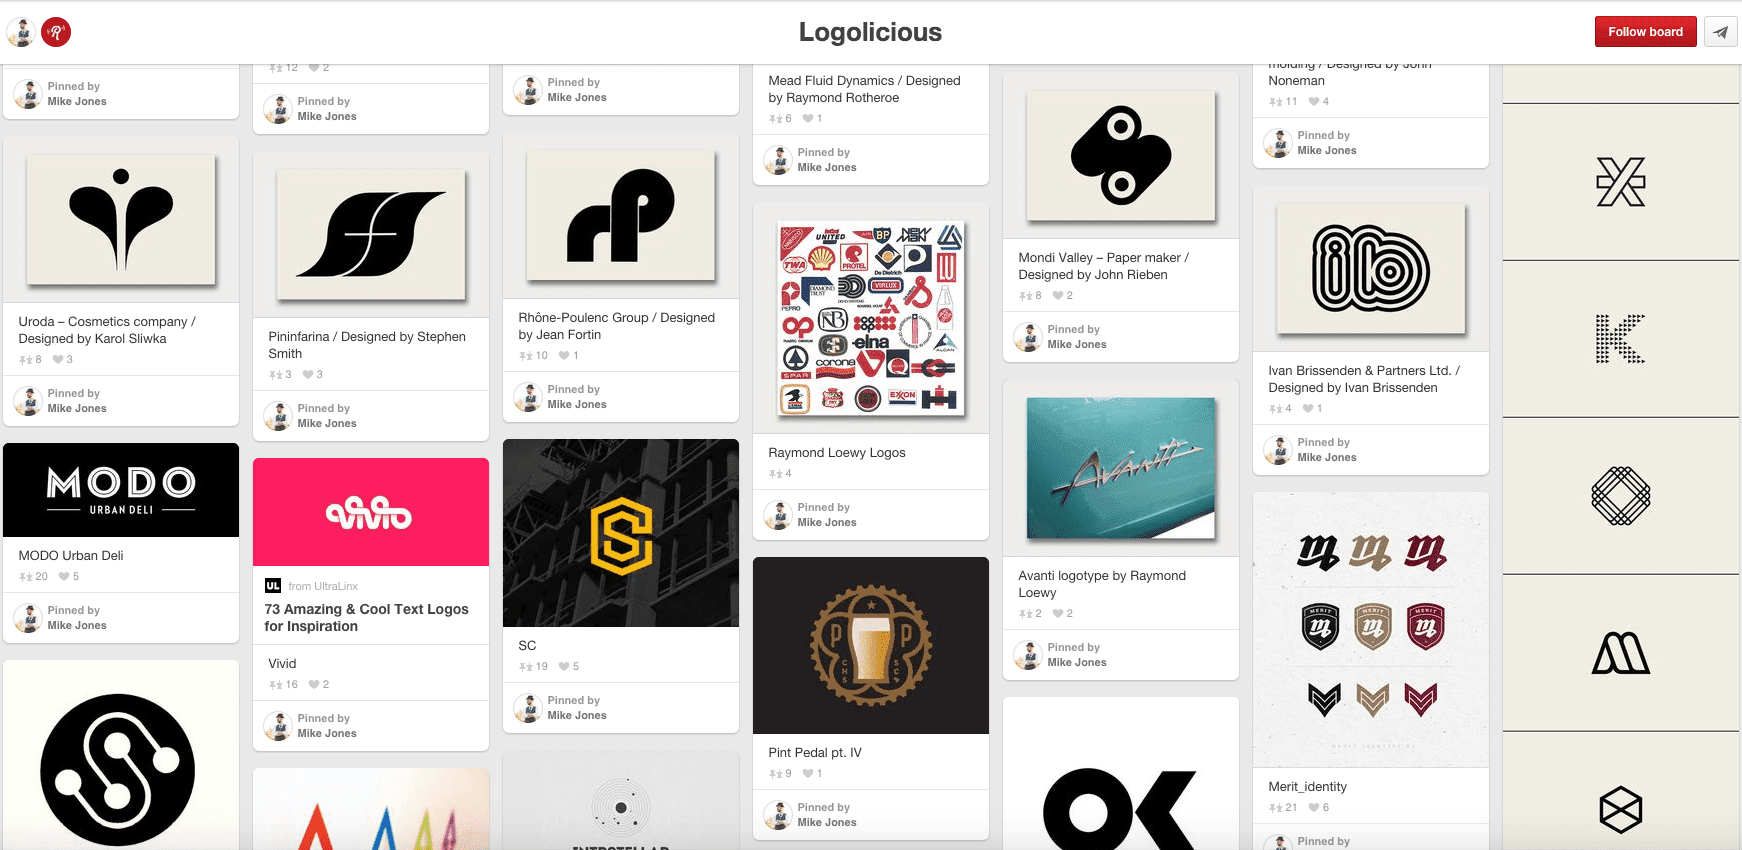Click the heart icon under Pint Pedal pt. IV
Image resolution: width=1742 pixels, height=850 pixels.
808,773
